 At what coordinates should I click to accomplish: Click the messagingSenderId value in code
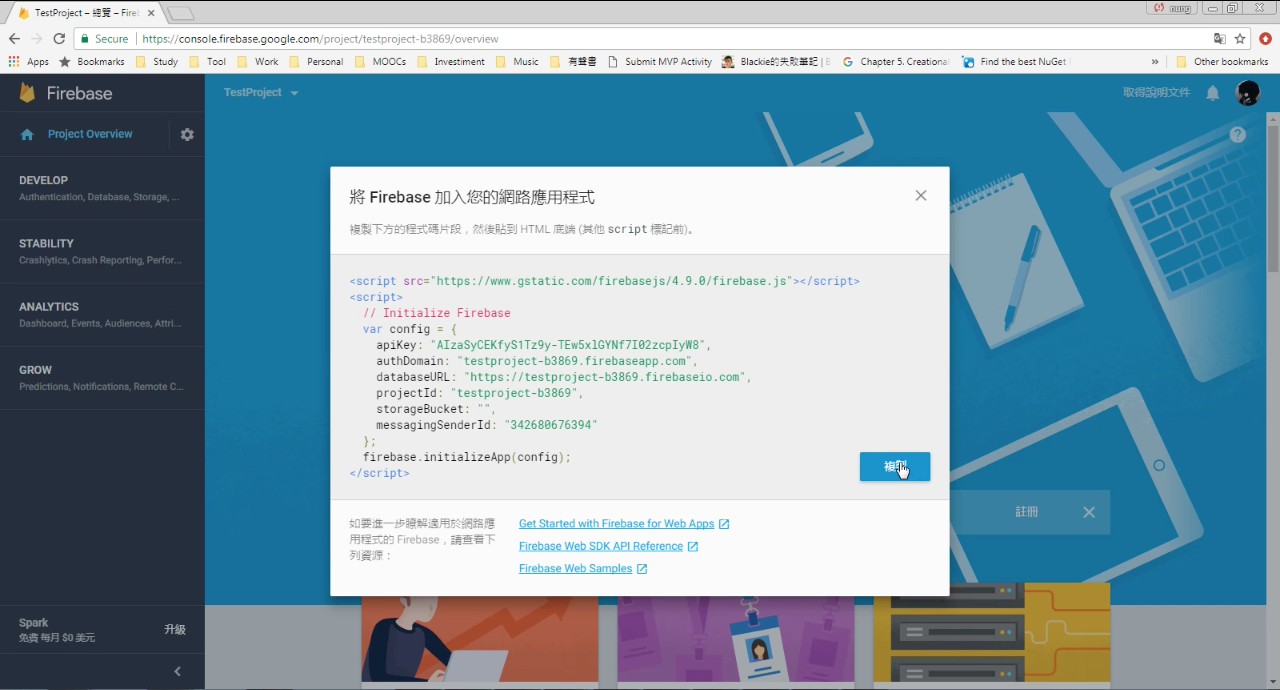[x=550, y=425]
